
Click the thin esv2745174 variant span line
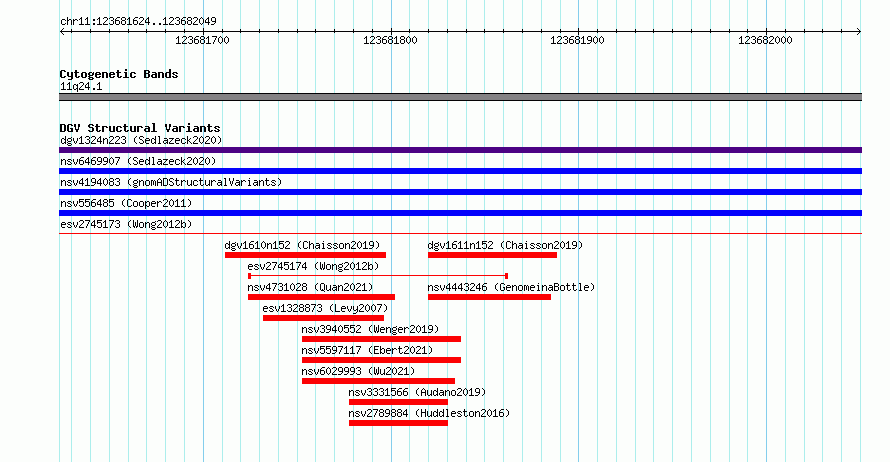coord(378,276)
